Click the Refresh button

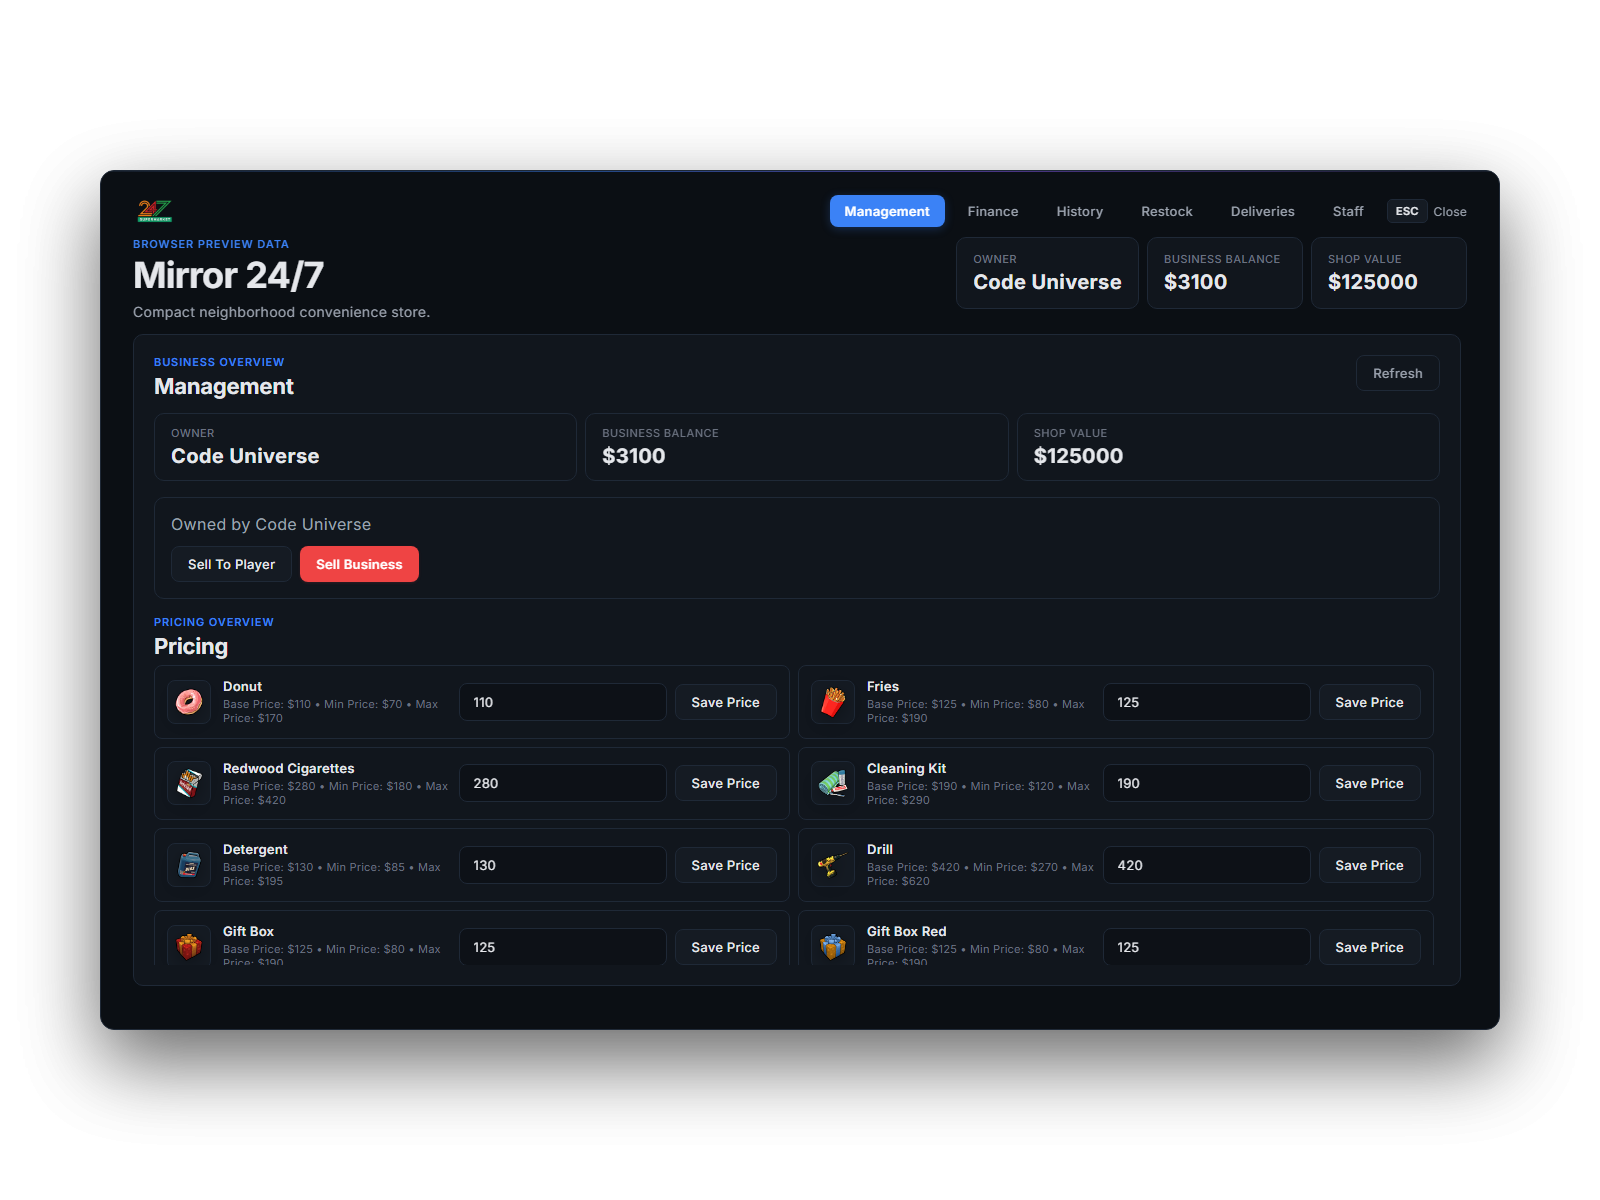pos(1398,373)
